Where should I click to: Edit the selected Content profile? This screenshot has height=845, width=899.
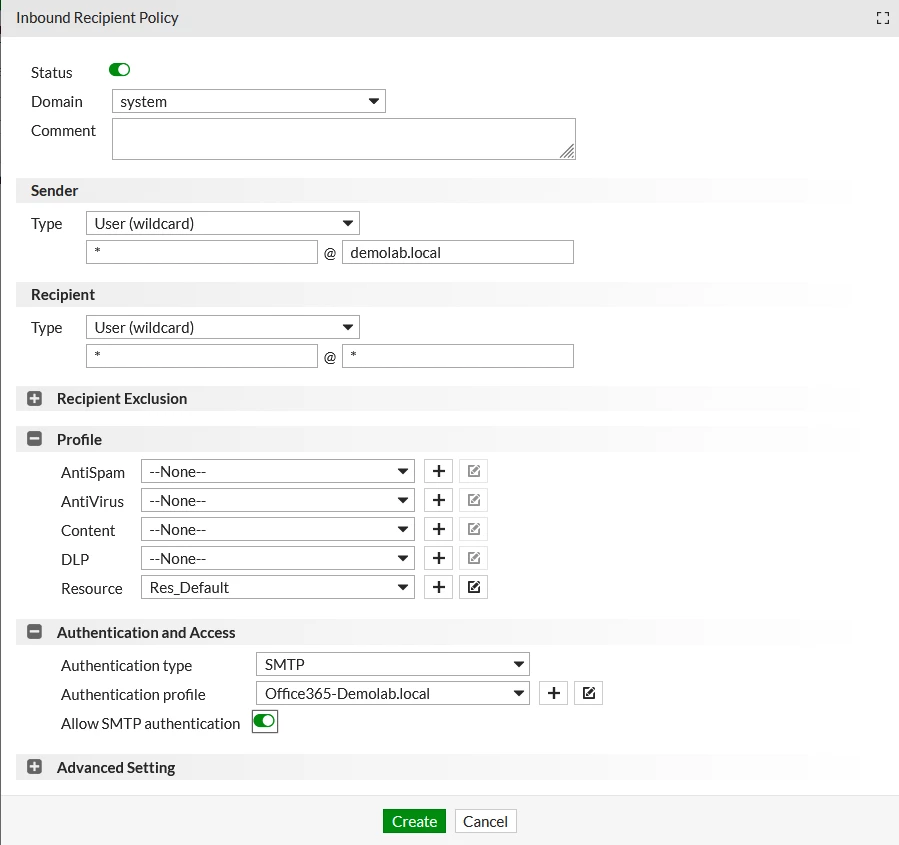(474, 529)
